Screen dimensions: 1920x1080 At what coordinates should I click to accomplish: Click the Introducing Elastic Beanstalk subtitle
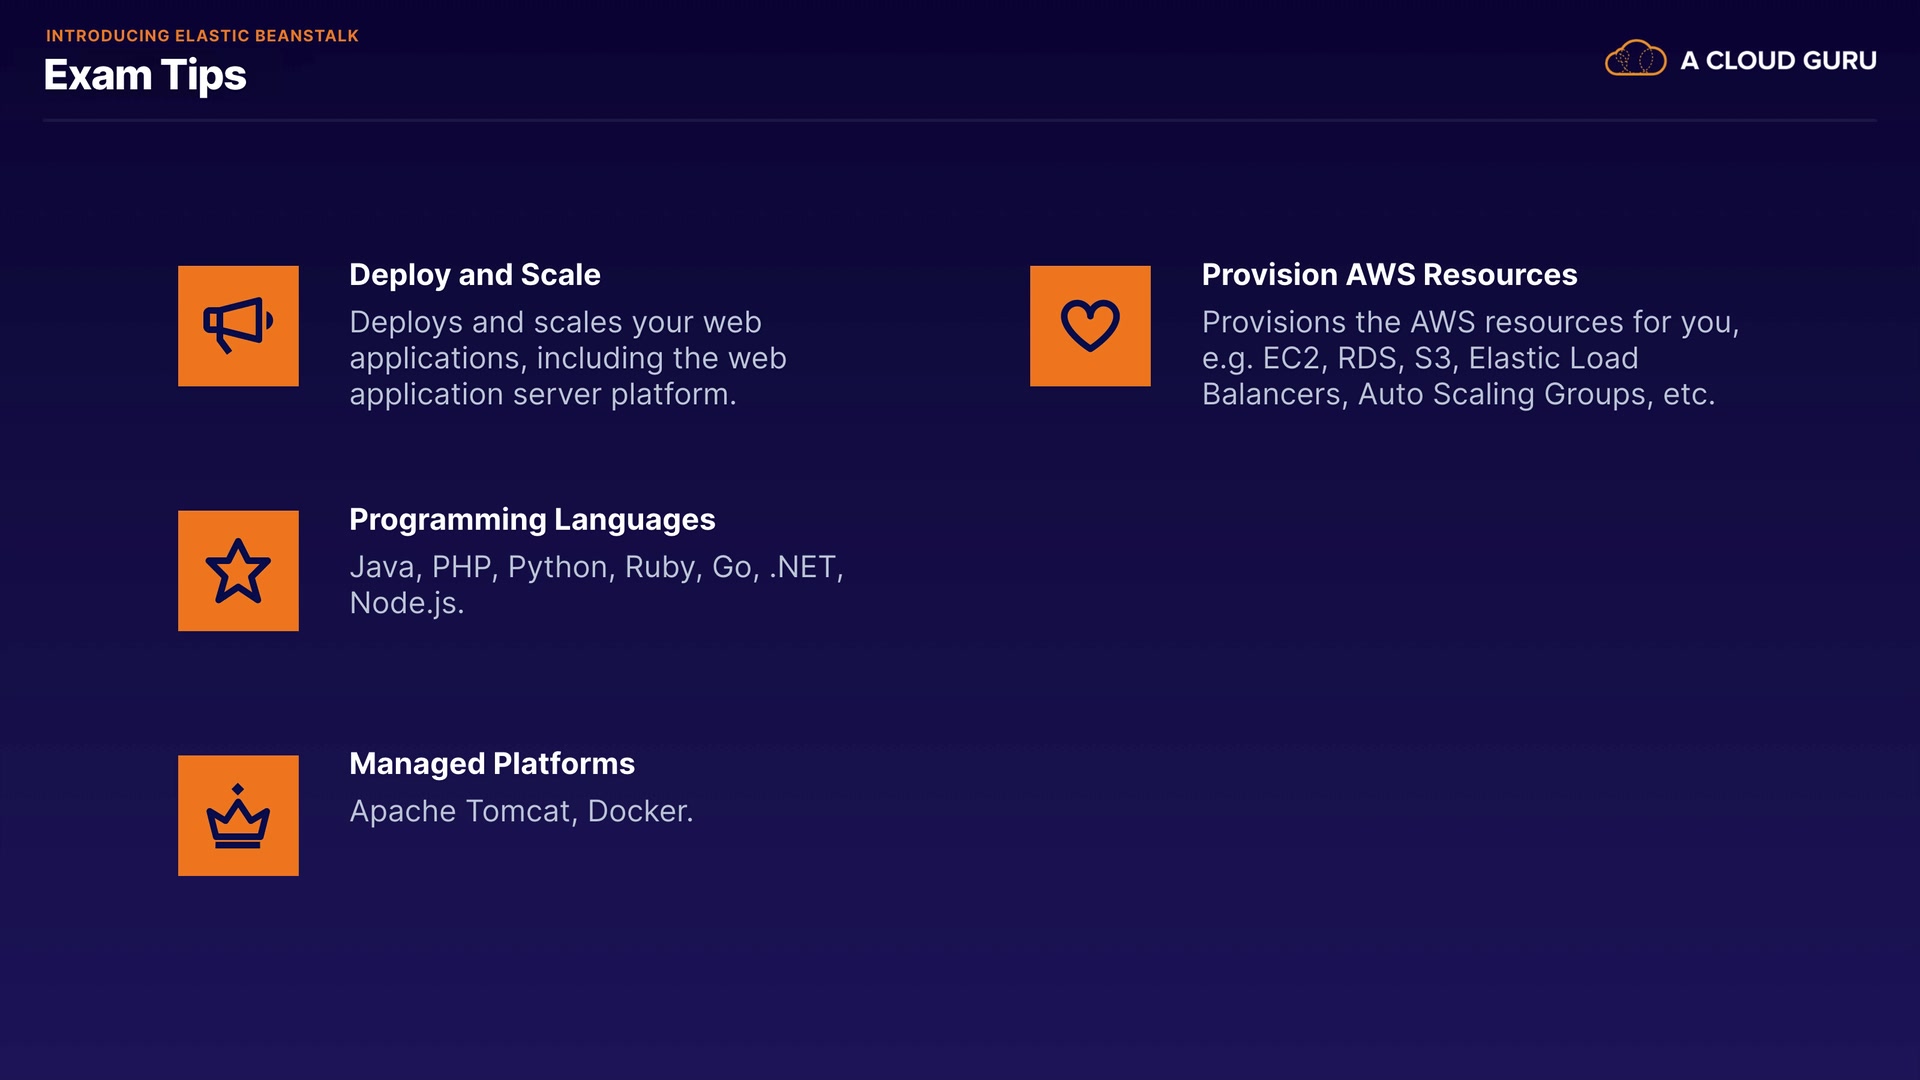(202, 36)
